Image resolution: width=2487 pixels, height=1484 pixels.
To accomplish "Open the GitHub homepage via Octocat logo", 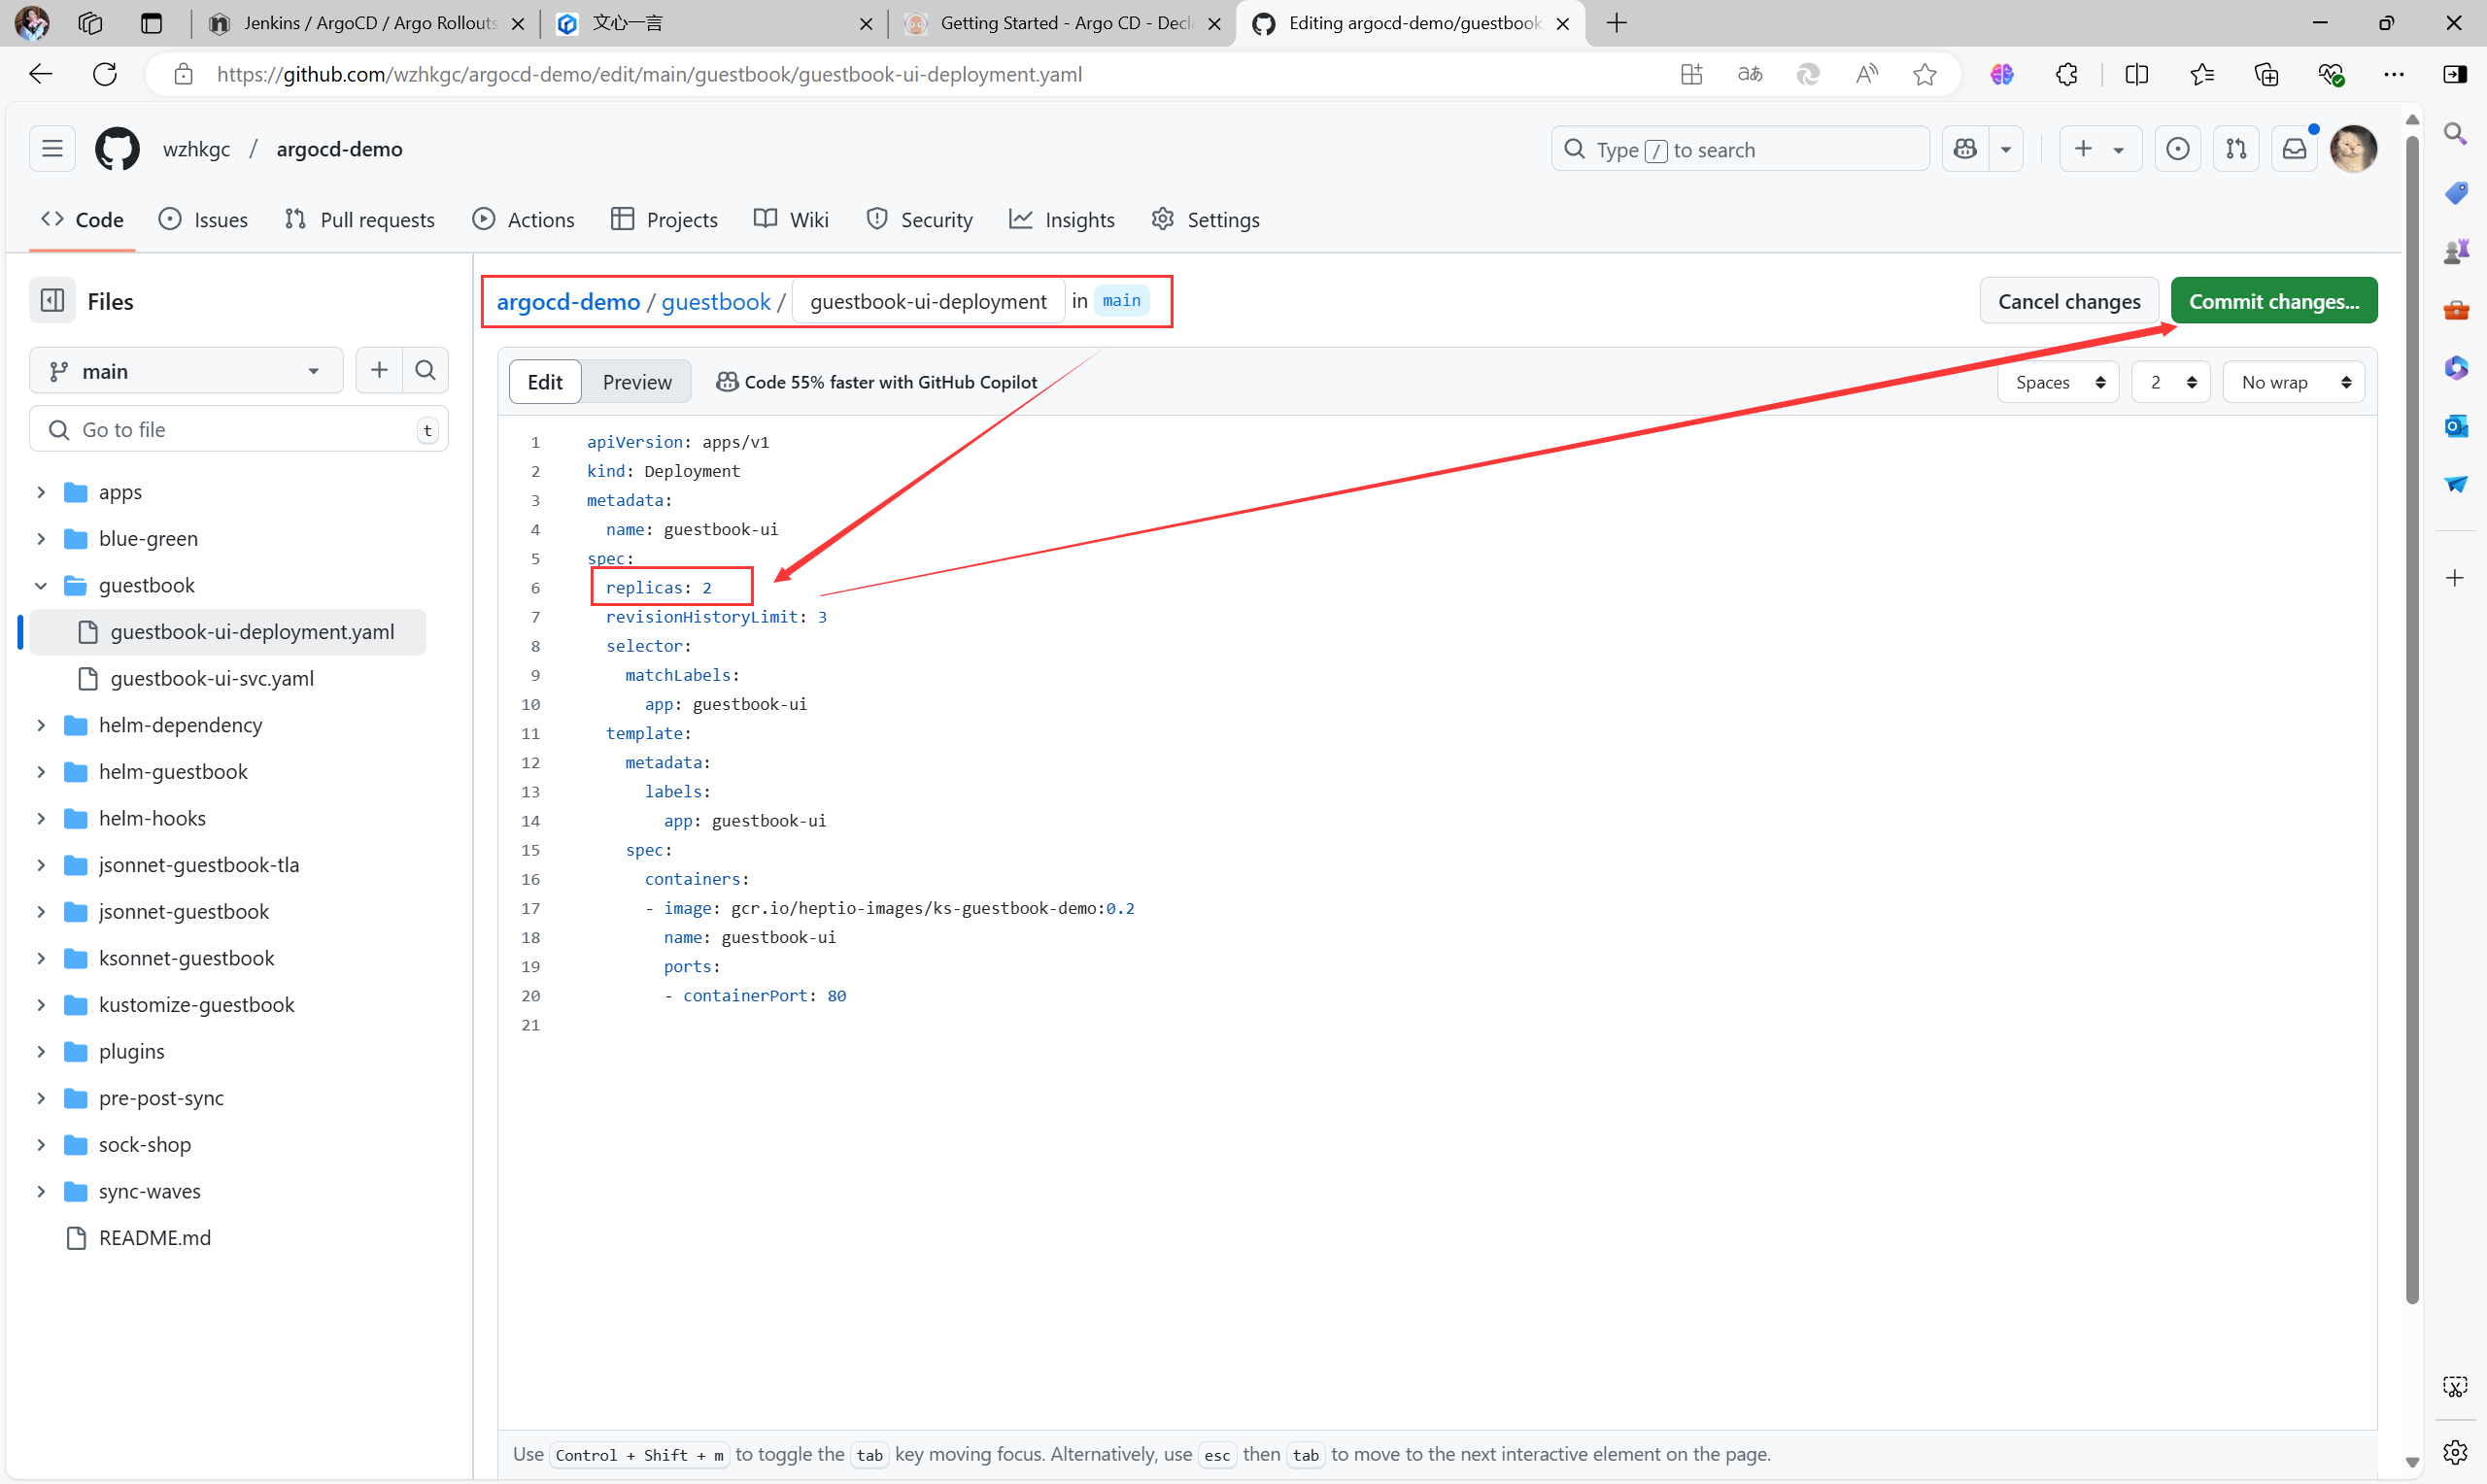I will [117, 149].
